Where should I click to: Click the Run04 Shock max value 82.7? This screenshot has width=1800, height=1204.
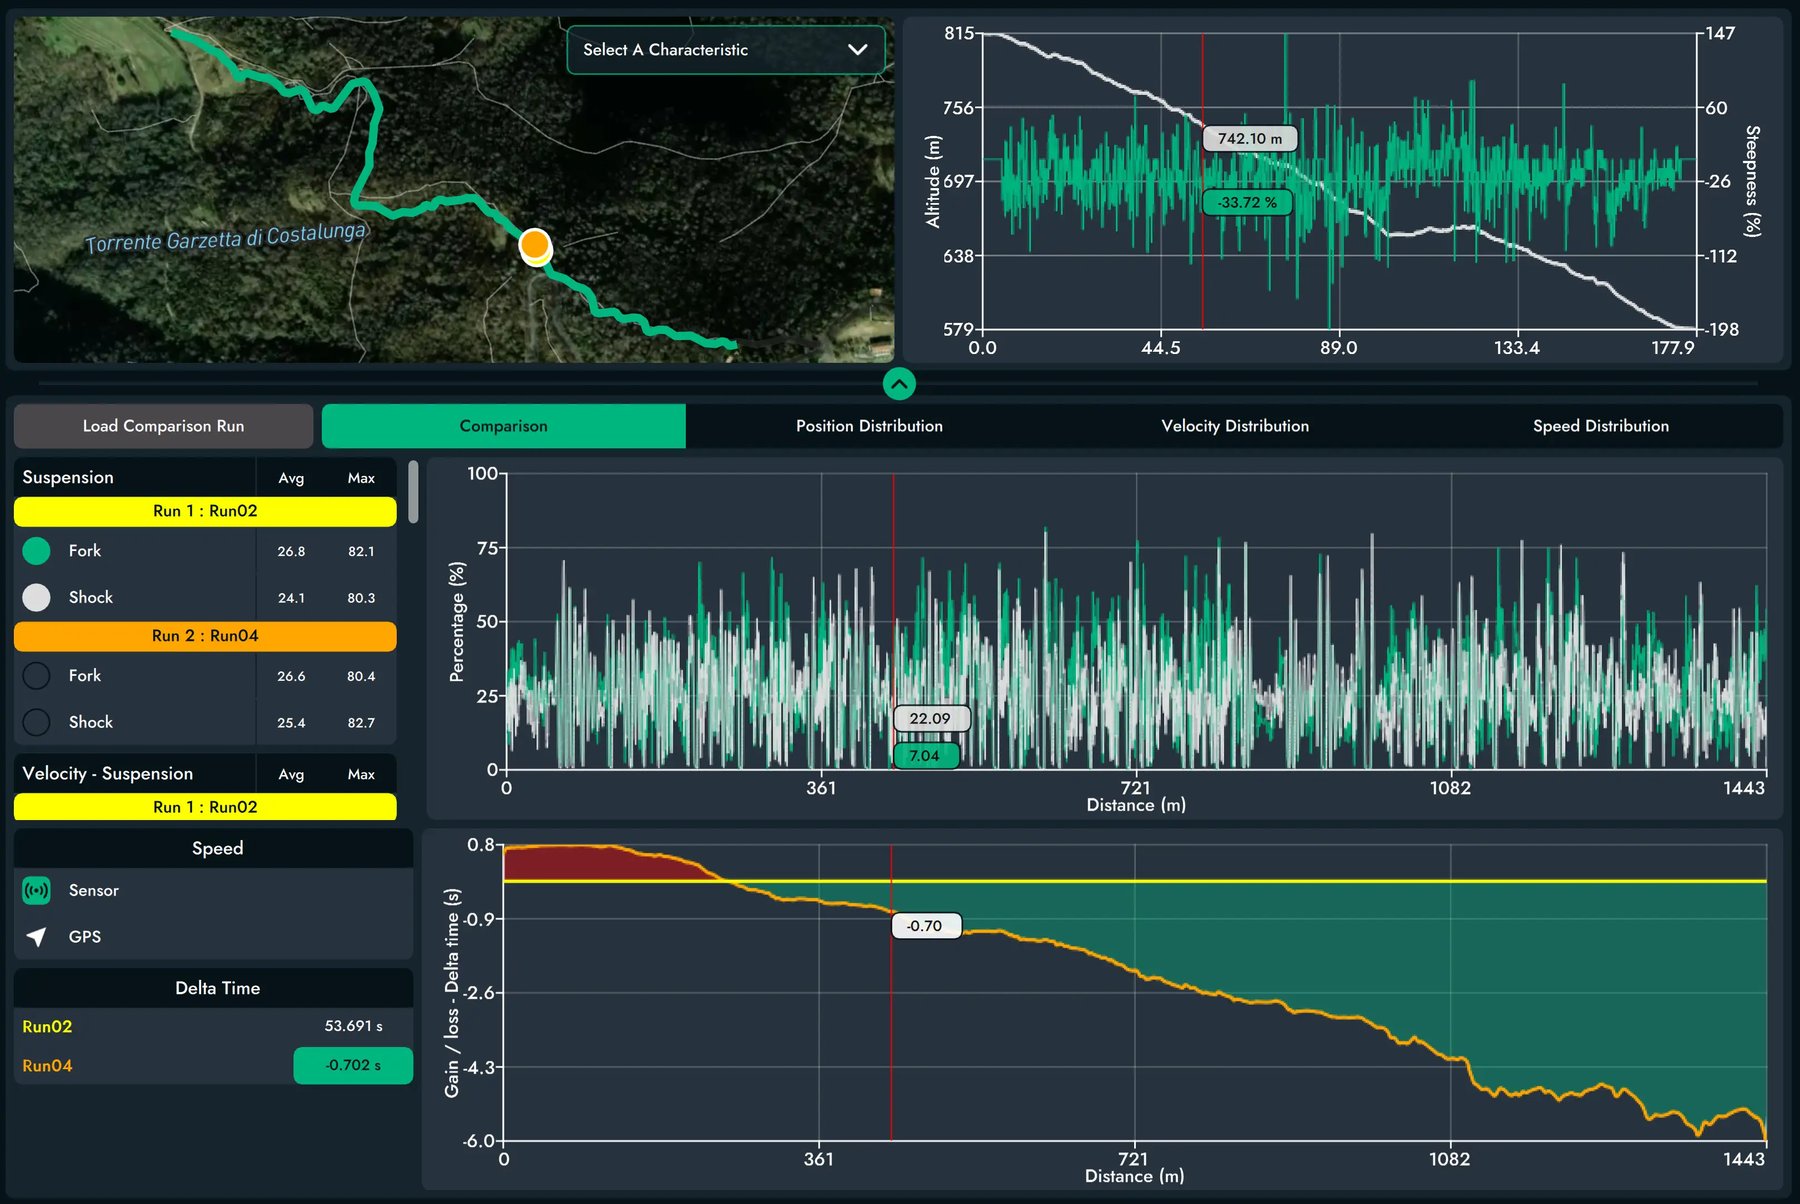pos(361,723)
